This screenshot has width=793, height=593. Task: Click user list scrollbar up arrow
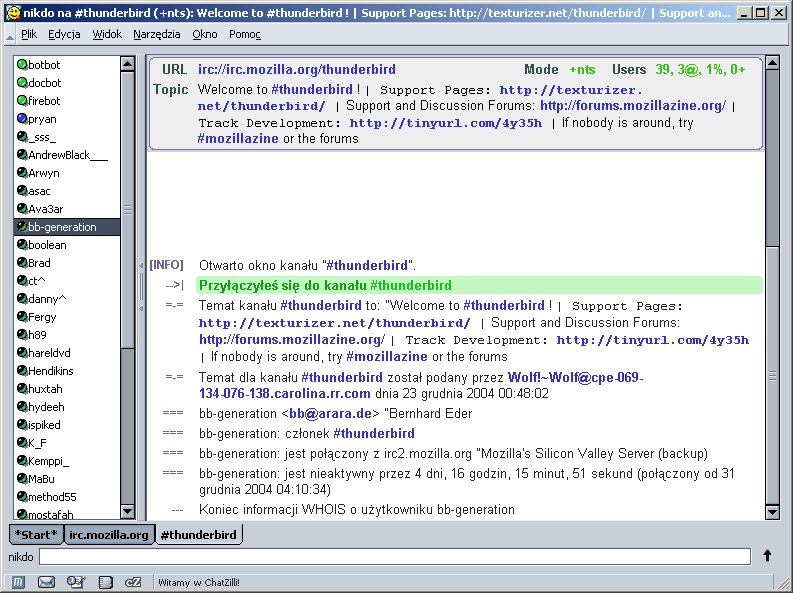click(x=127, y=64)
